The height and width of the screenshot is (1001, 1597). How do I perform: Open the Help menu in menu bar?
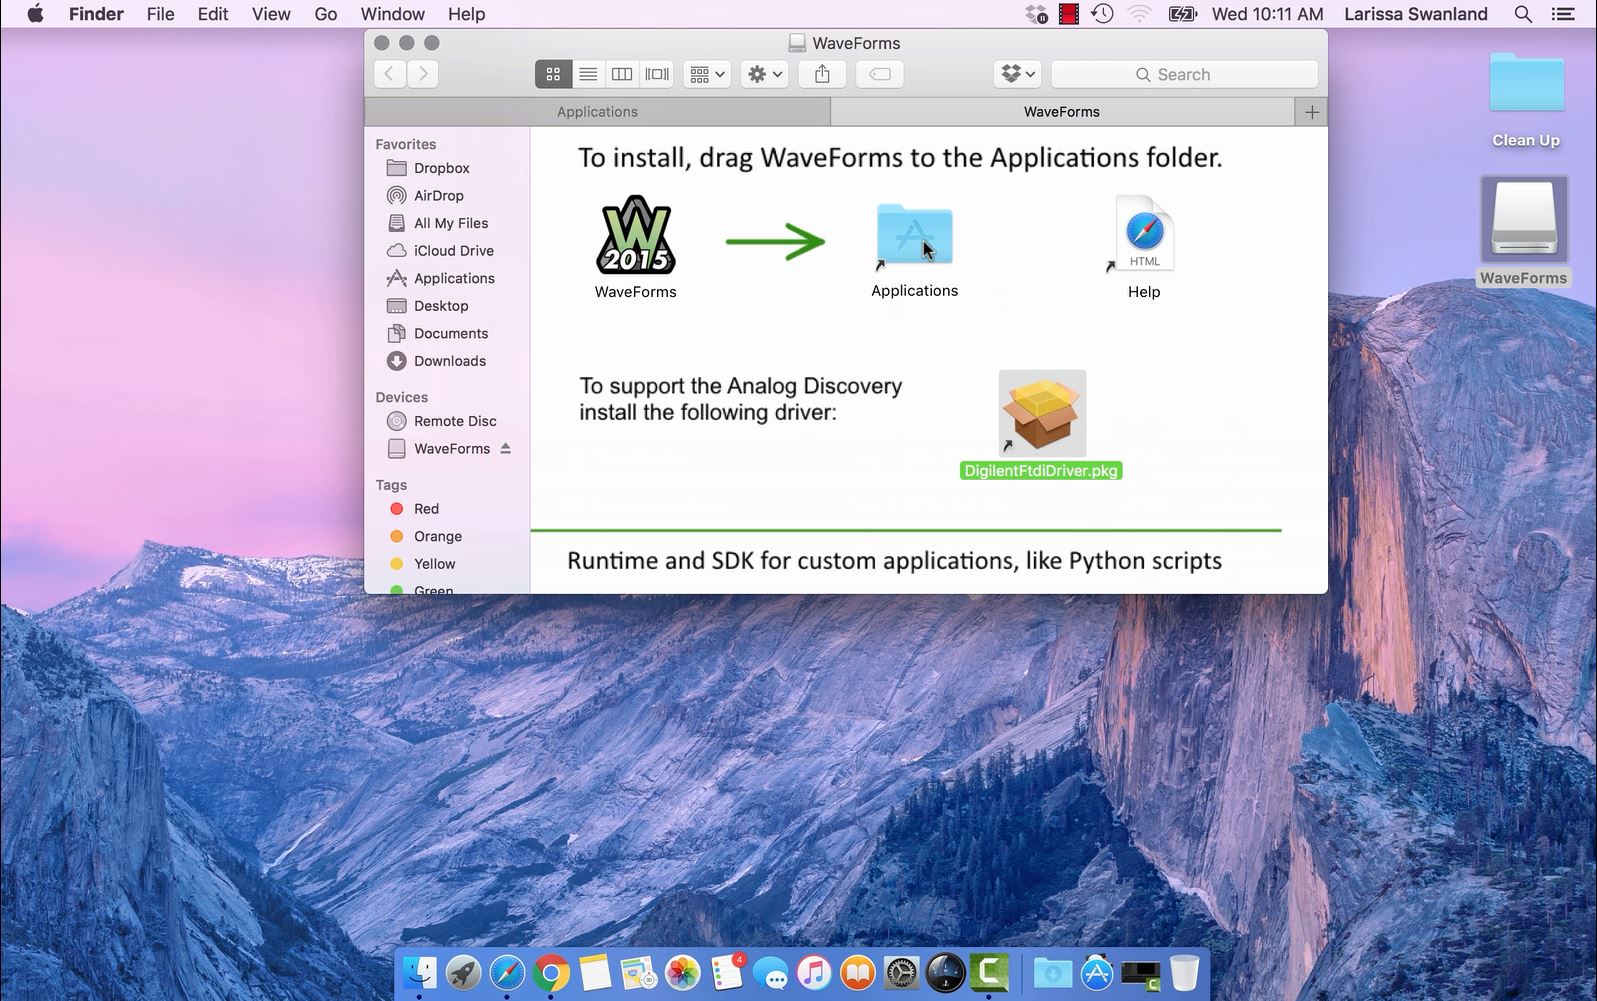coord(466,14)
